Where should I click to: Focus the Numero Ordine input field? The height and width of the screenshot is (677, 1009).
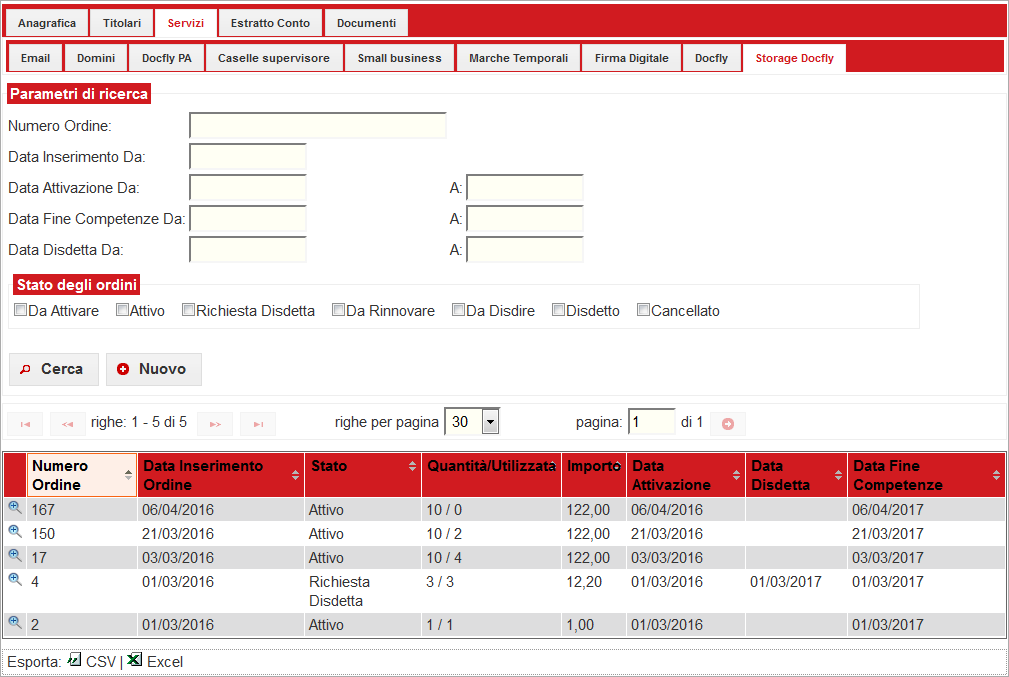[318, 125]
